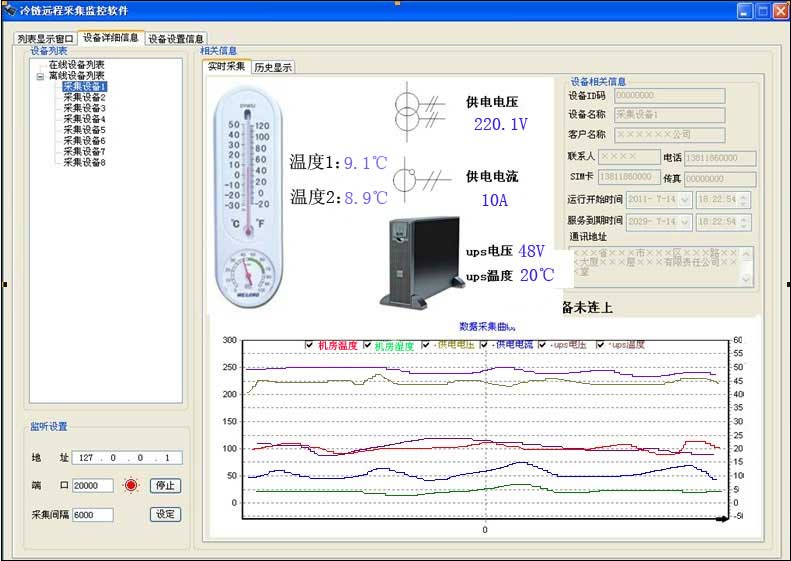This screenshot has height=561, width=791.
Task: Click the 客户名称 field
Action: pyautogui.click(x=669, y=135)
